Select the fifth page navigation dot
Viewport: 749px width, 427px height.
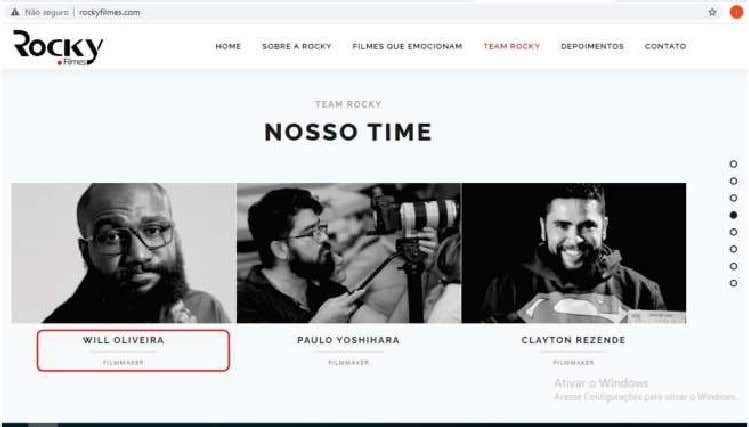point(733,232)
